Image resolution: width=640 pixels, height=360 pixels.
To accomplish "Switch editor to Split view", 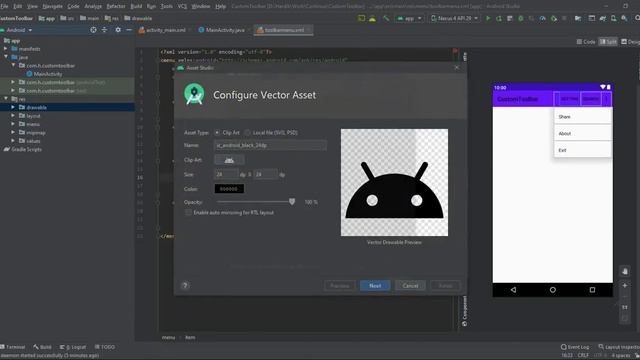I will [608, 42].
